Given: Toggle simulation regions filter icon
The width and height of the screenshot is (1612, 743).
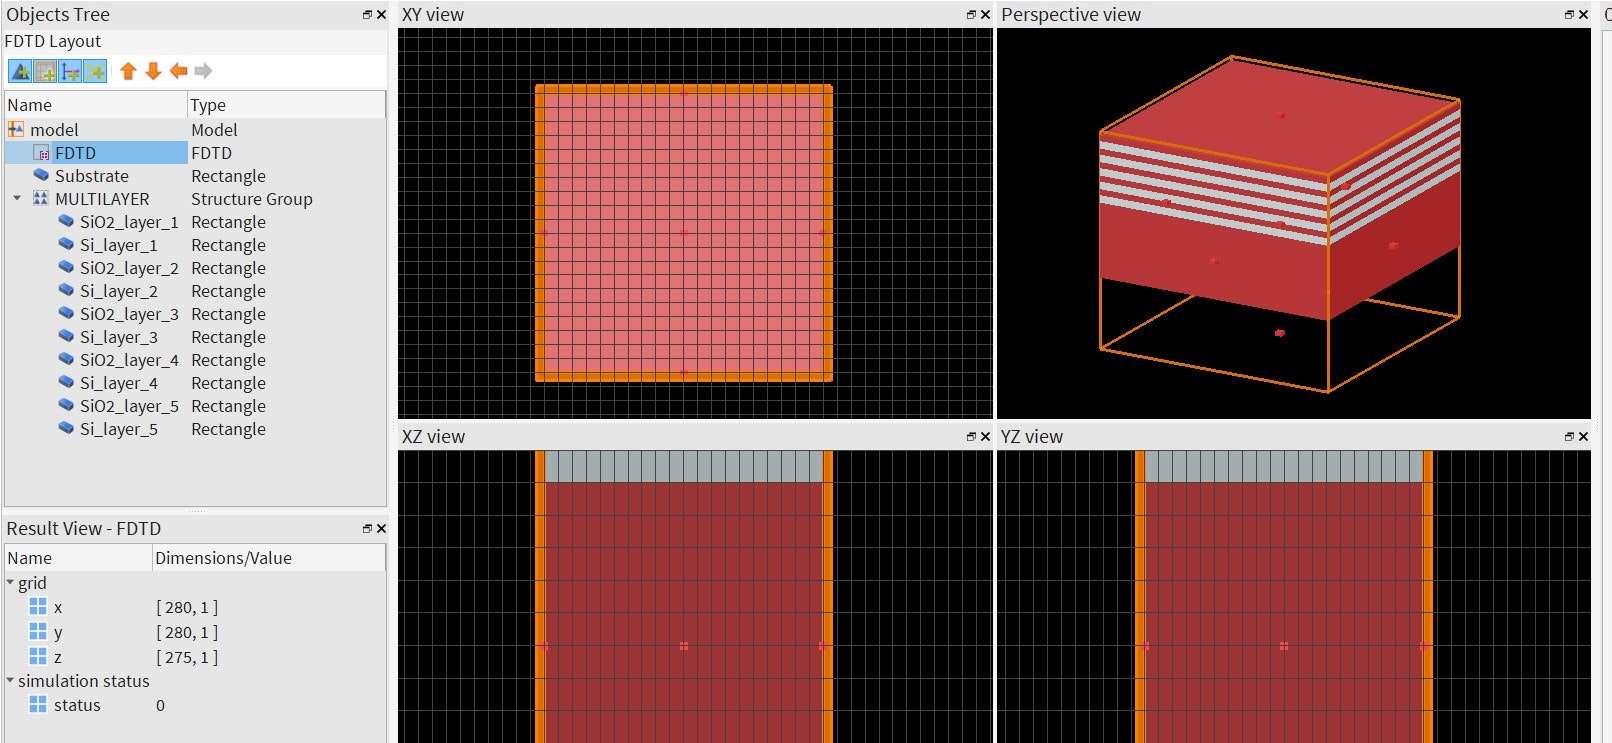Looking at the screenshot, I should click(45, 71).
